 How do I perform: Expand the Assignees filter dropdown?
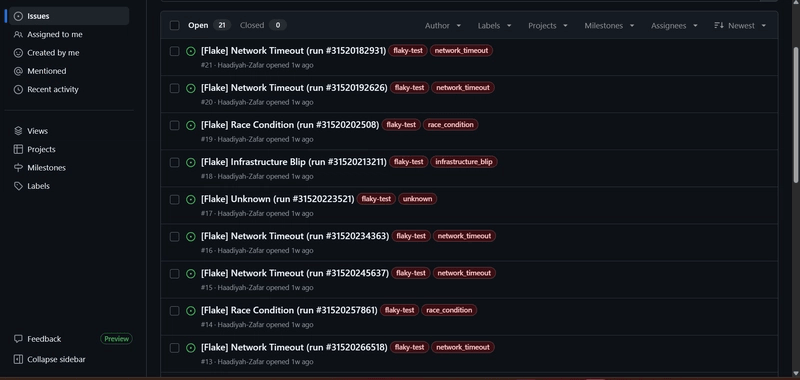point(674,26)
